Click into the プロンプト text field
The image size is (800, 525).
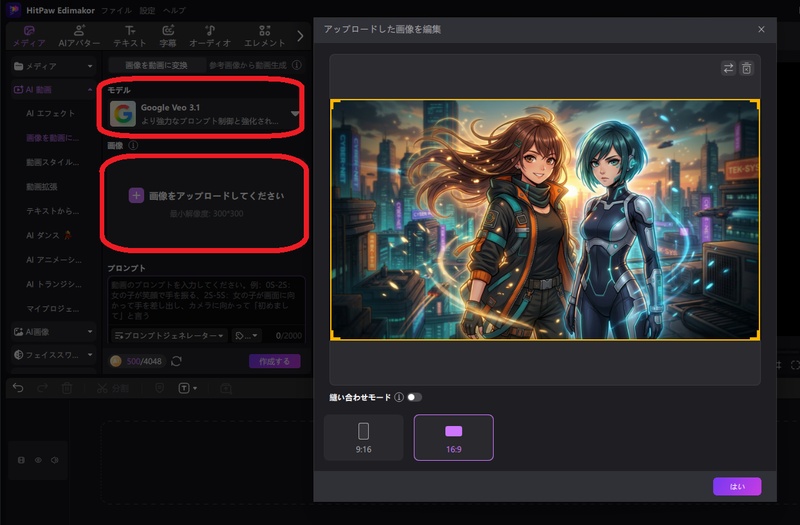coord(206,301)
